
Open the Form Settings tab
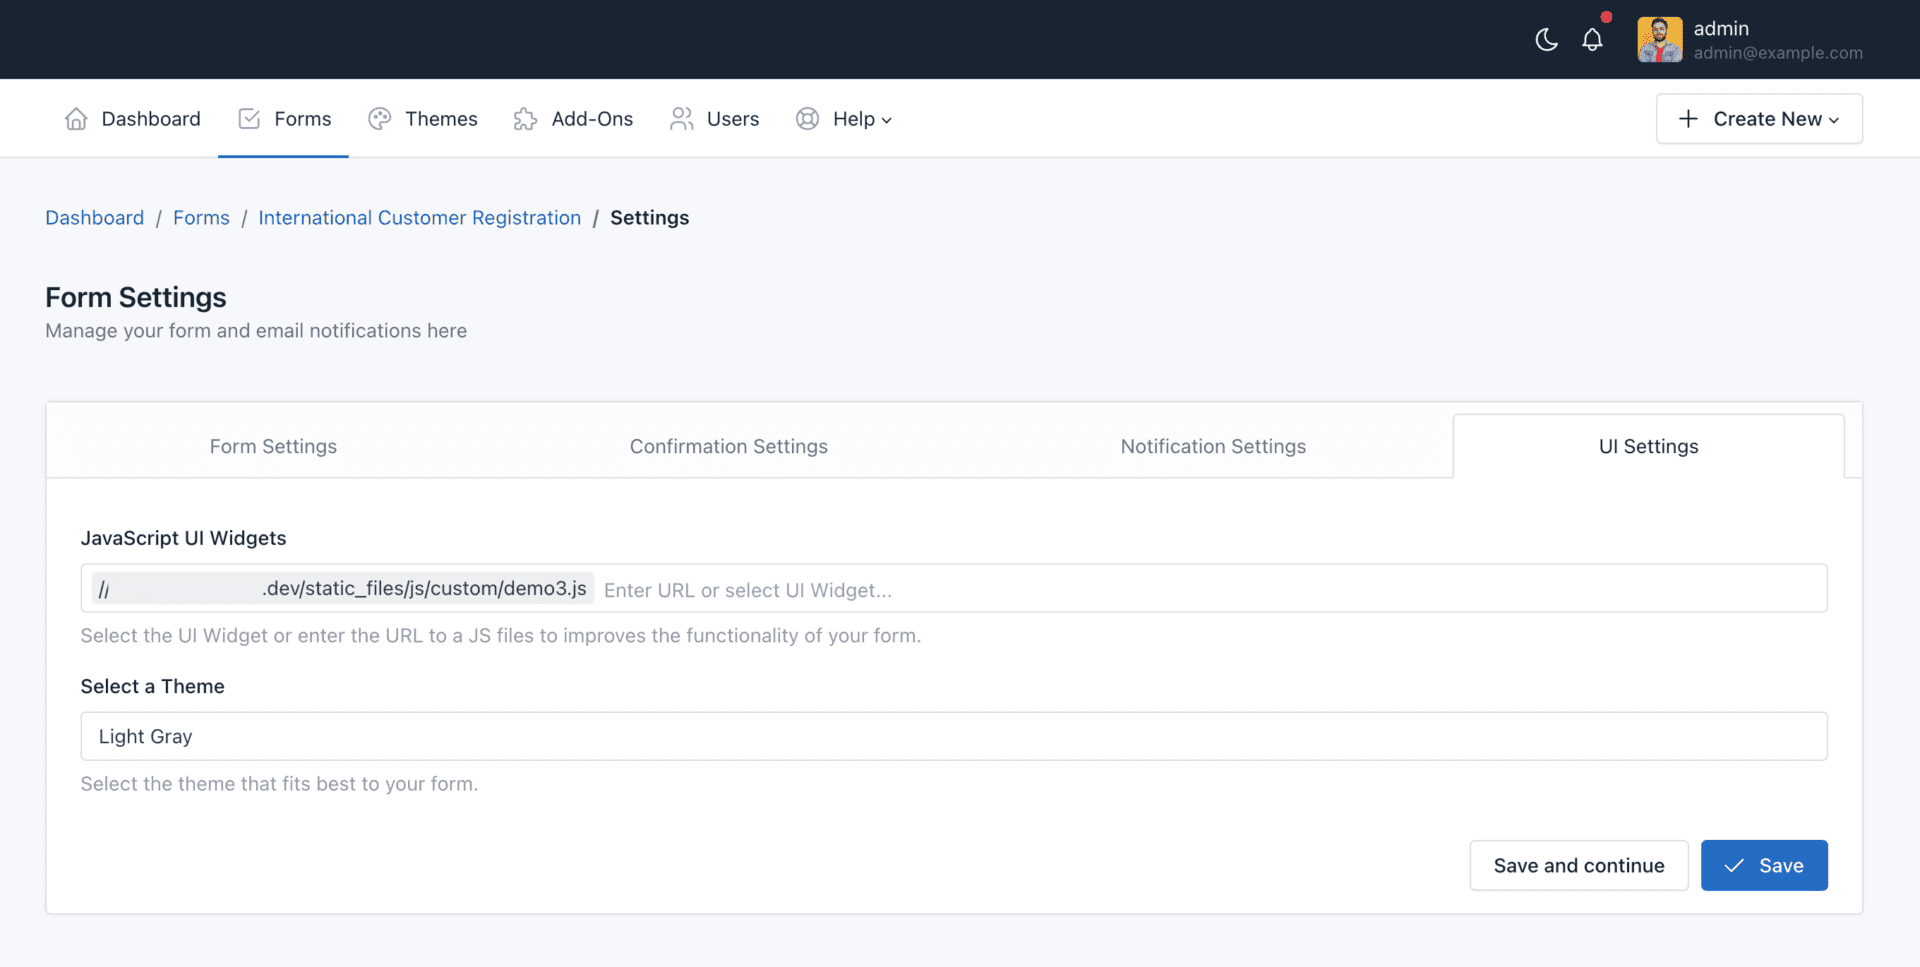pyautogui.click(x=273, y=447)
